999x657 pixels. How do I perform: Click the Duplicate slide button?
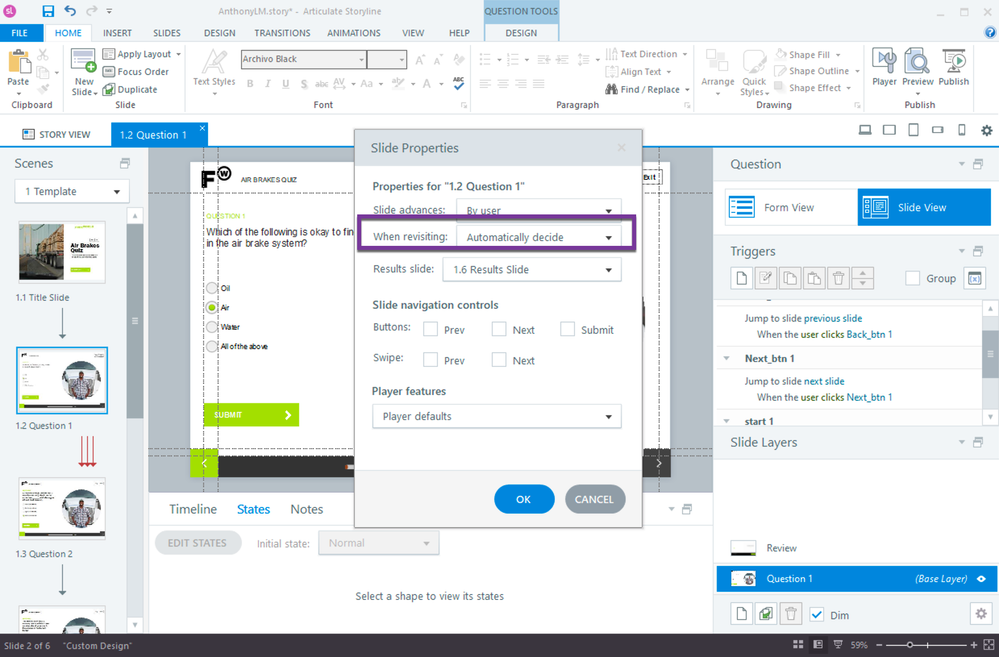pos(130,89)
